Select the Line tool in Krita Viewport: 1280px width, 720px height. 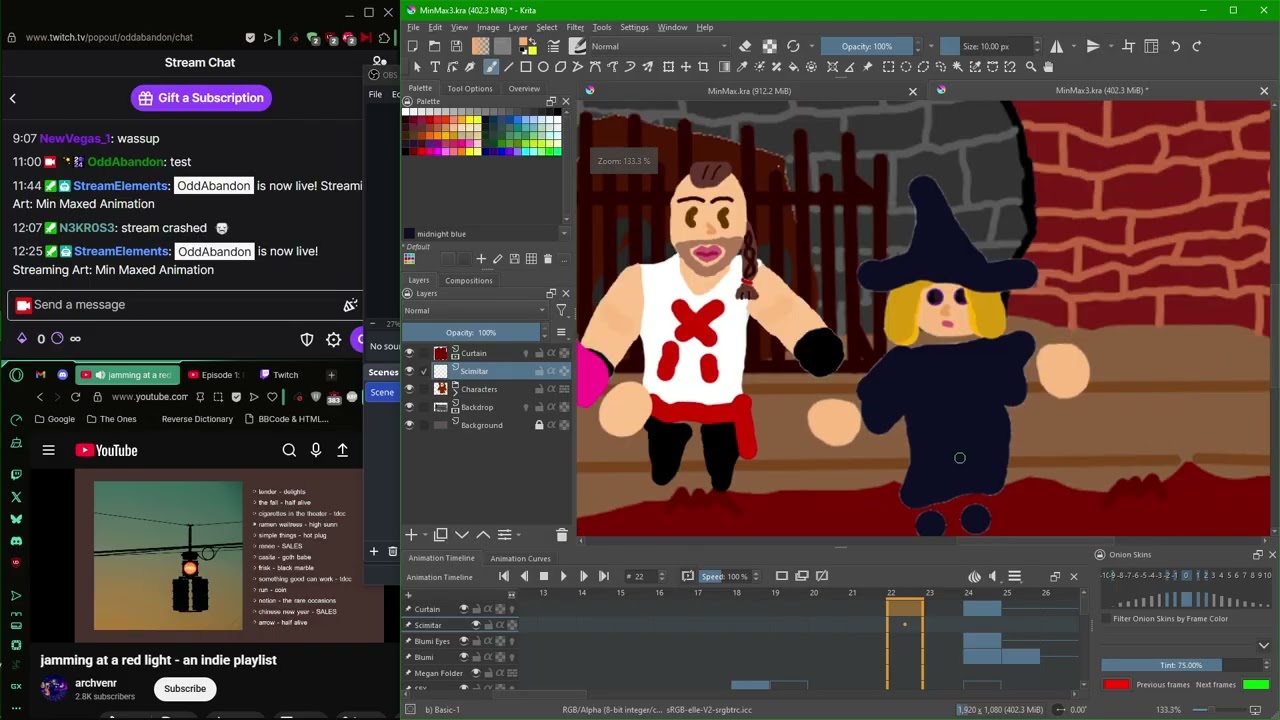click(508, 67)
